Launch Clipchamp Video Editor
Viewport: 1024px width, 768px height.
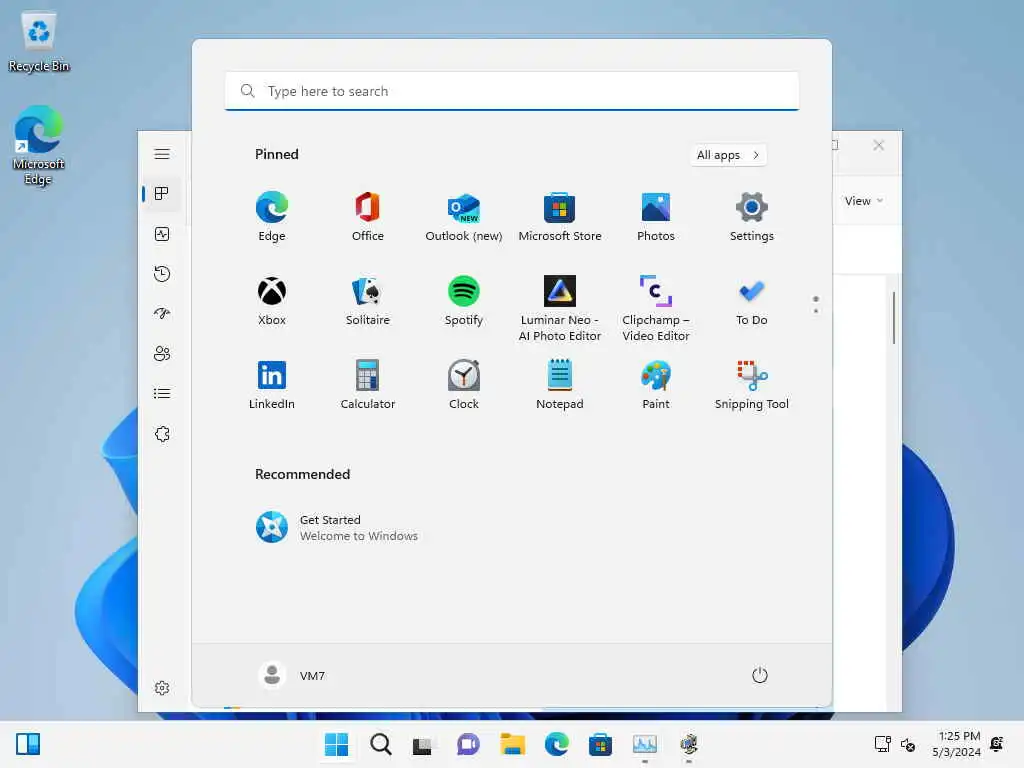coord(656,308)
